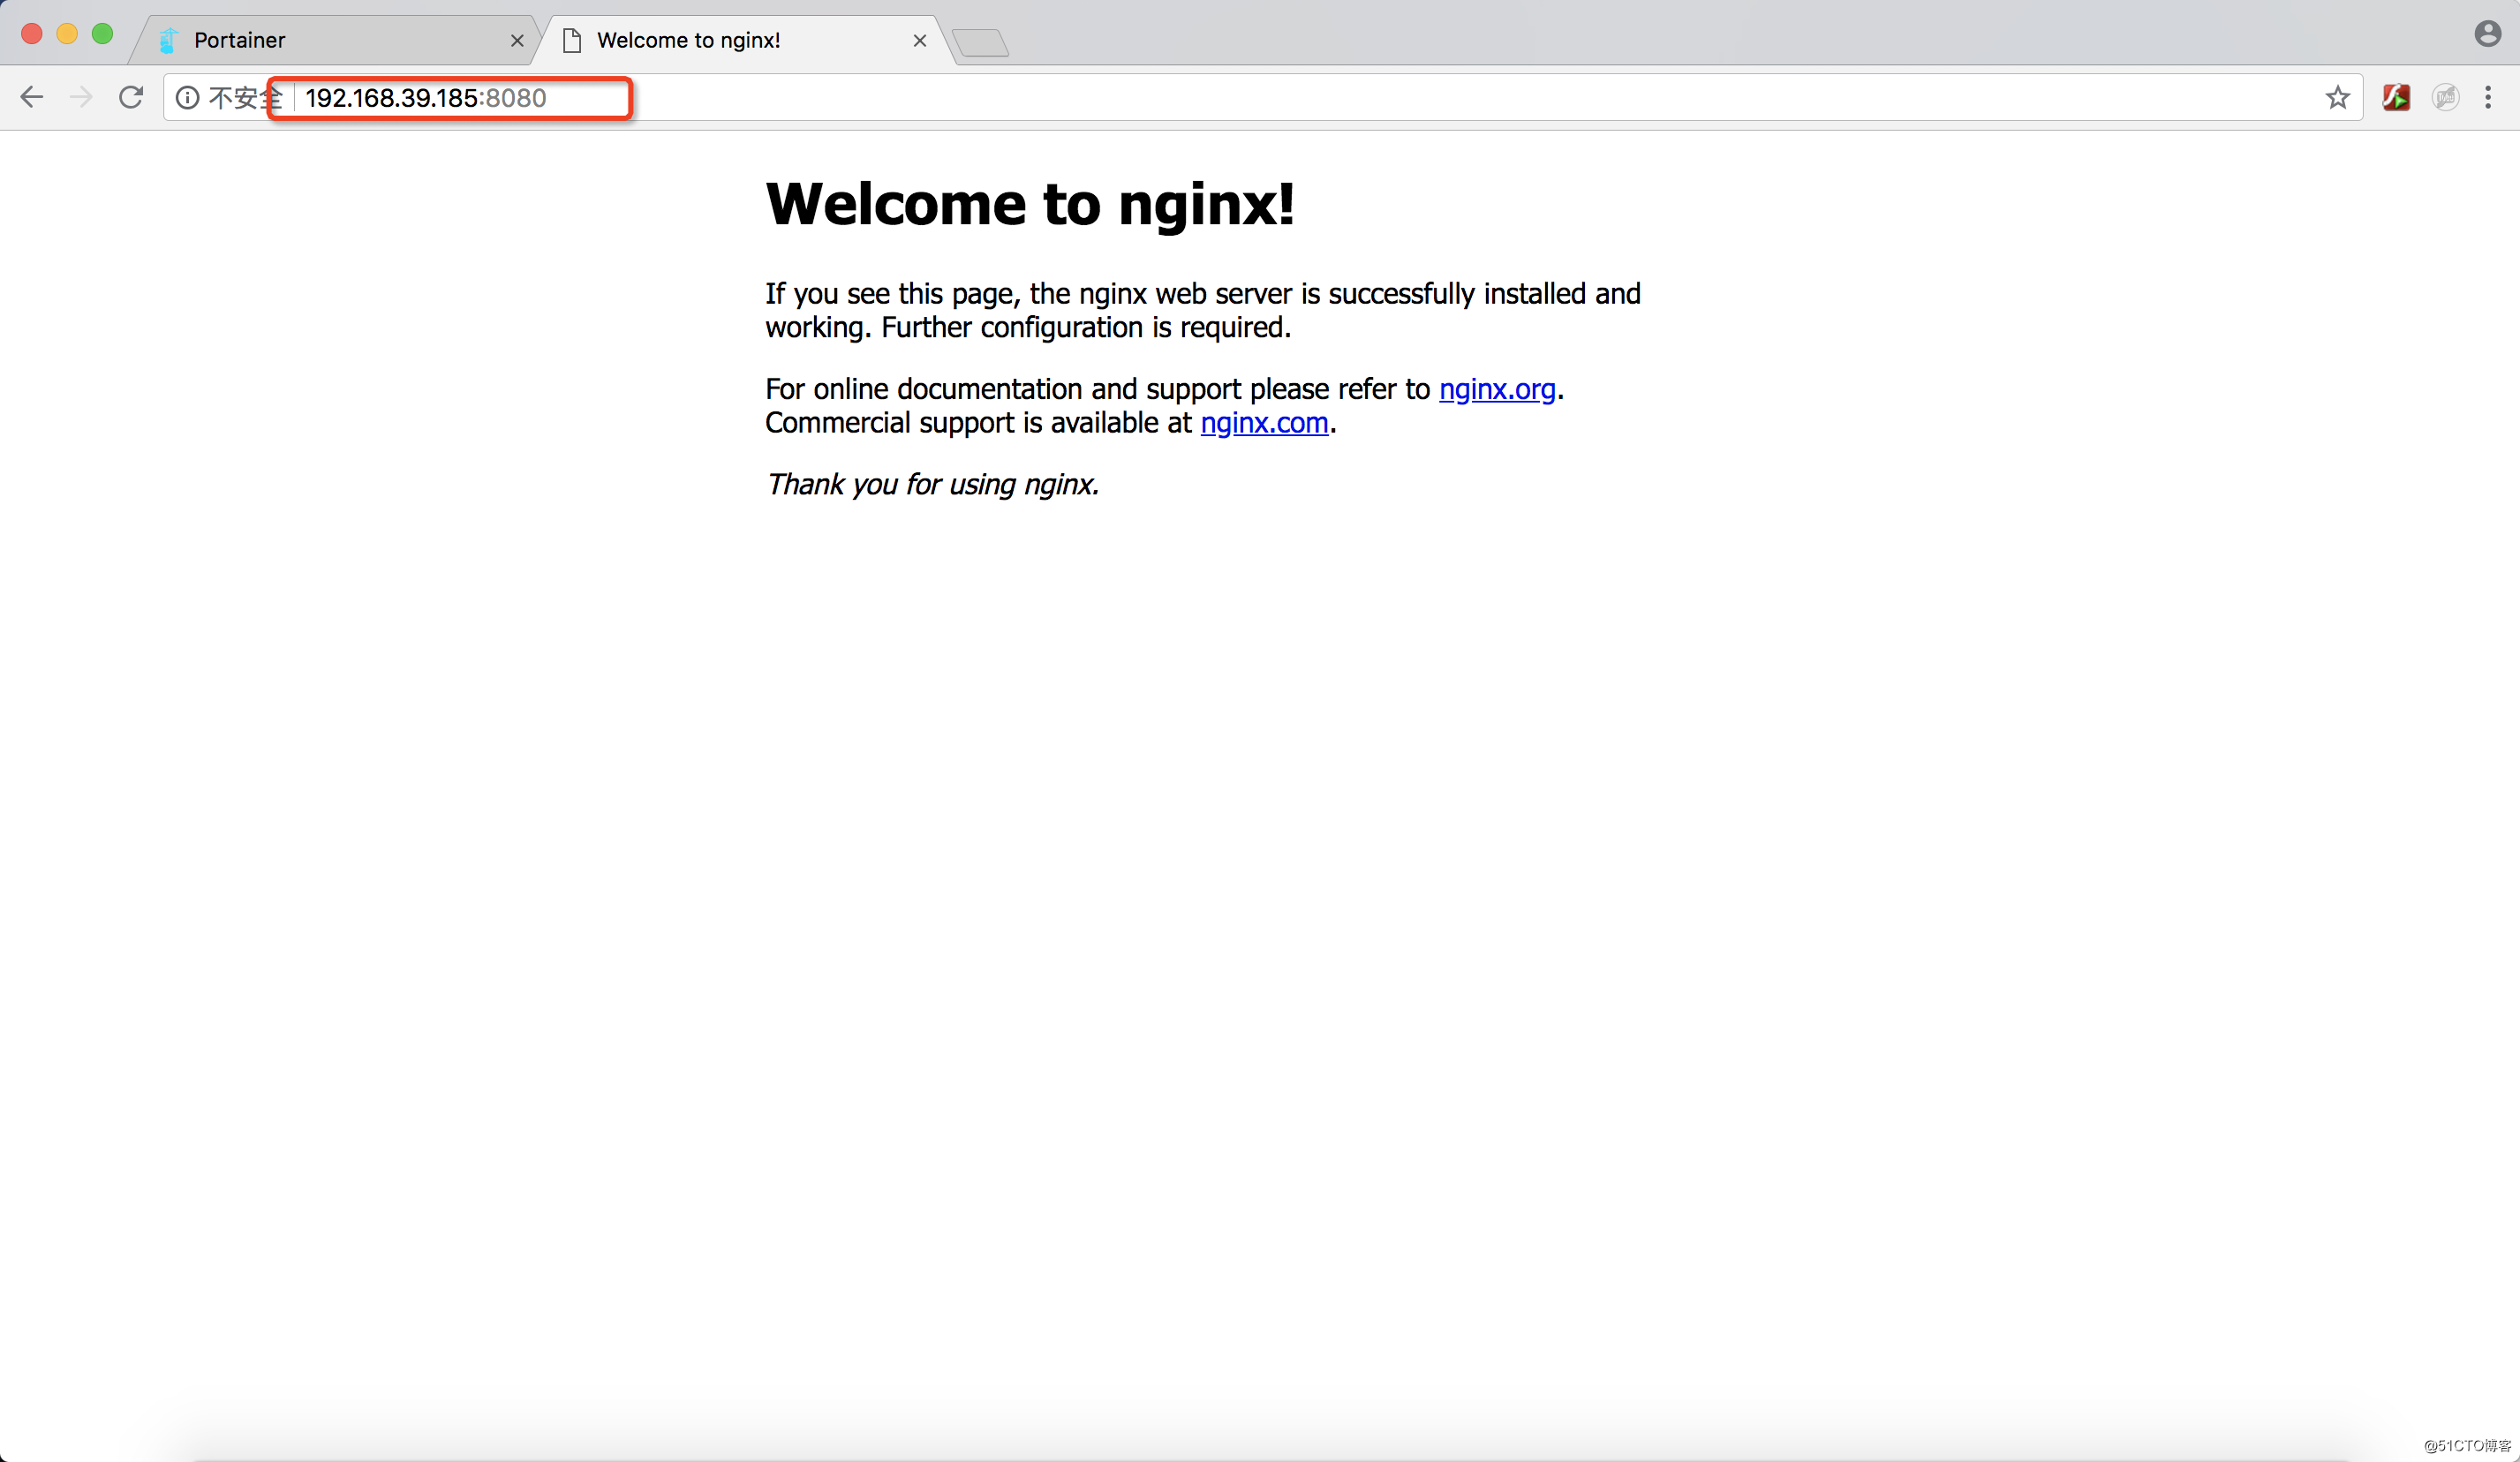The height and width of the screenshot is (1462, 2520).
Task: Open the red PDF extension icon
Action: (2396, 97)
